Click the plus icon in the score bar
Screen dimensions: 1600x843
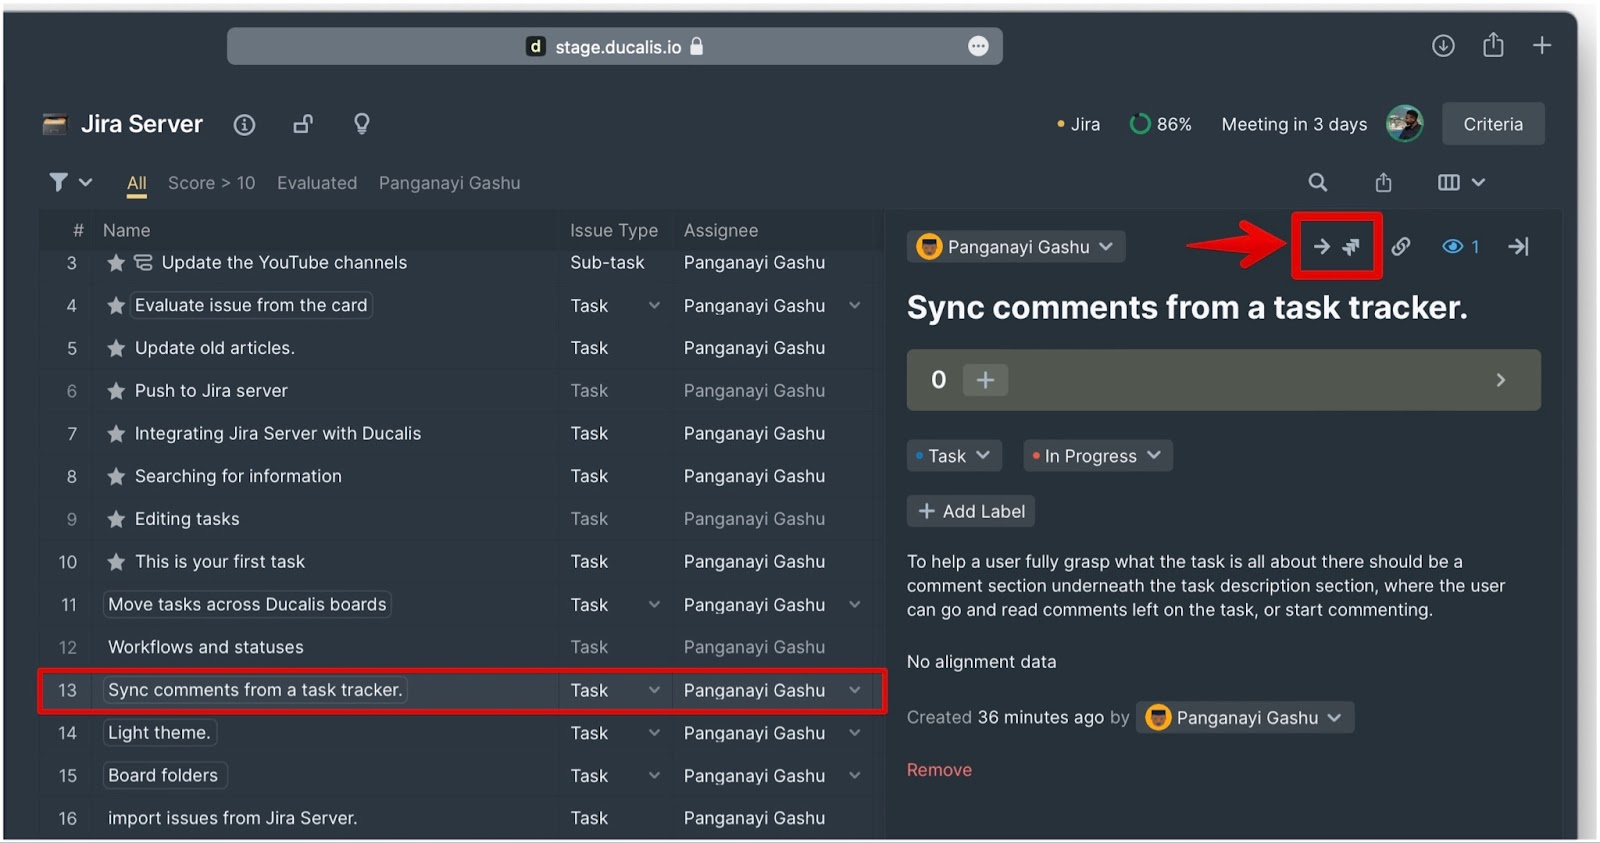(x=985, y=380)
